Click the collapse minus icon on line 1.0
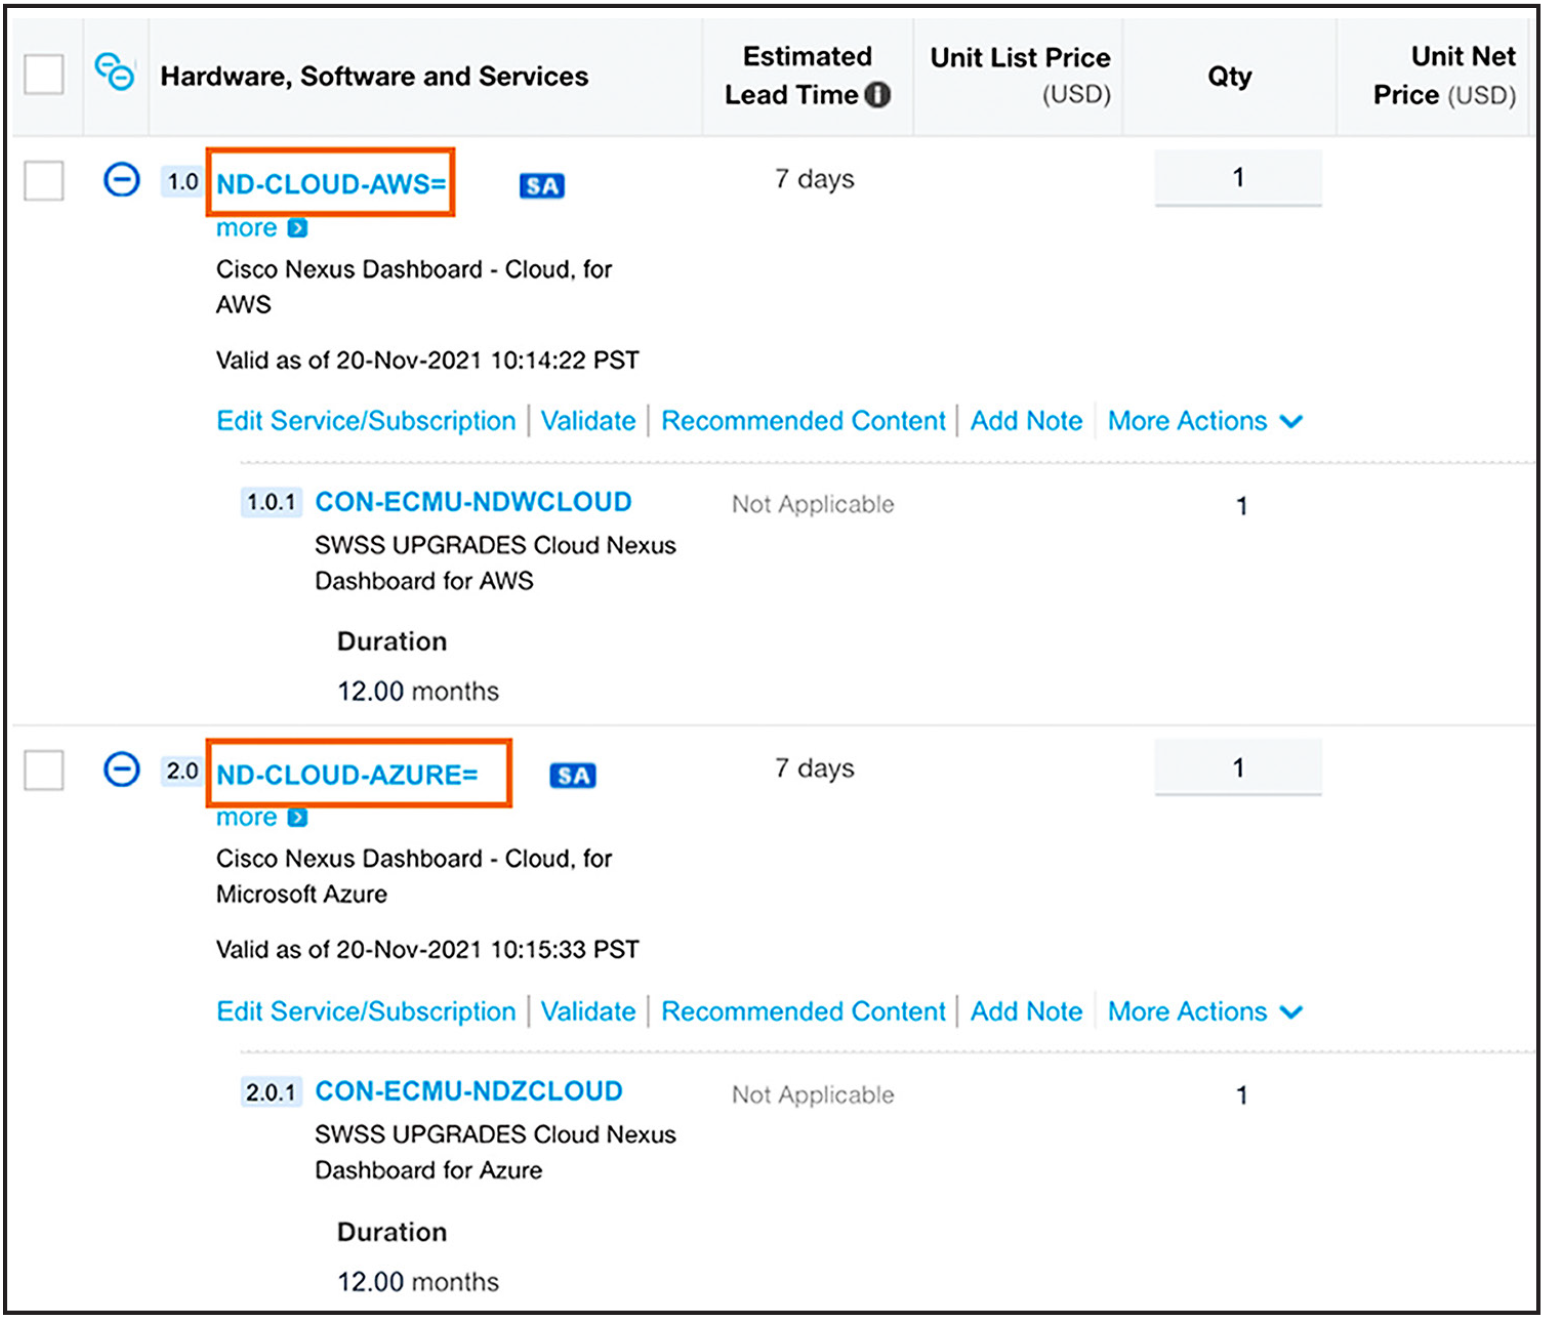 coord(120,181)
